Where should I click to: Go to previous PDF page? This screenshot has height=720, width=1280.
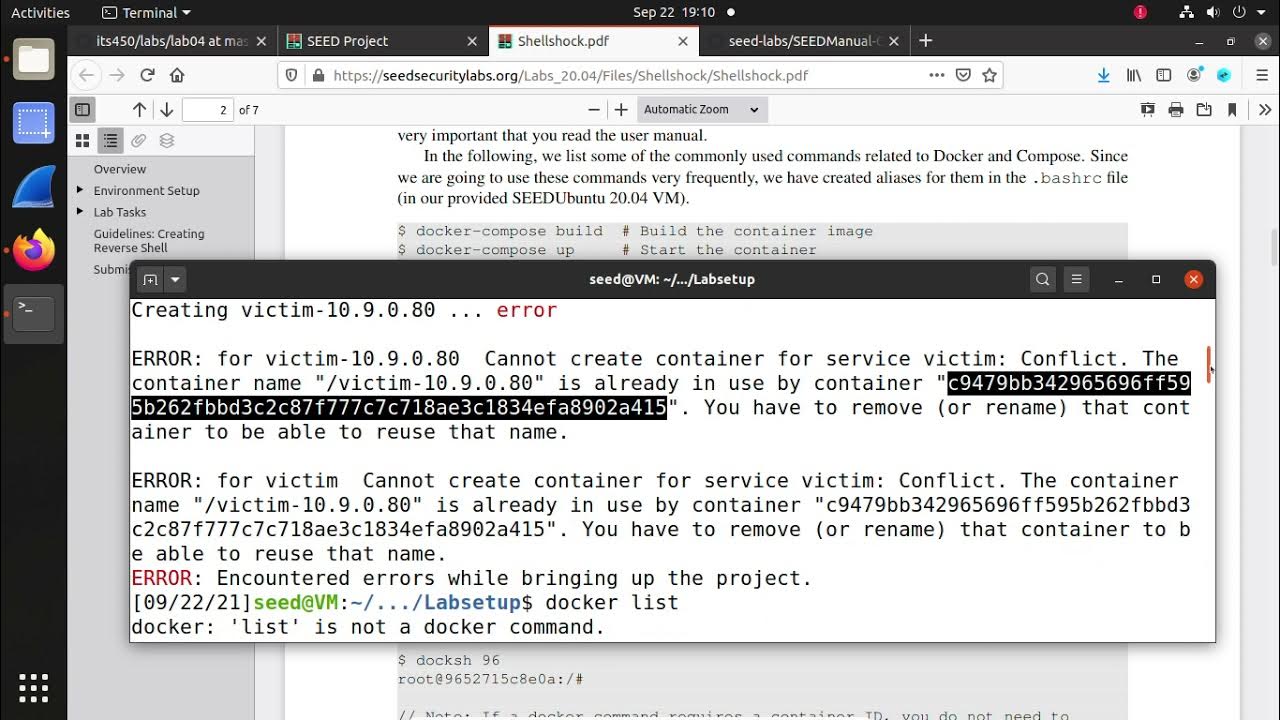139,110
